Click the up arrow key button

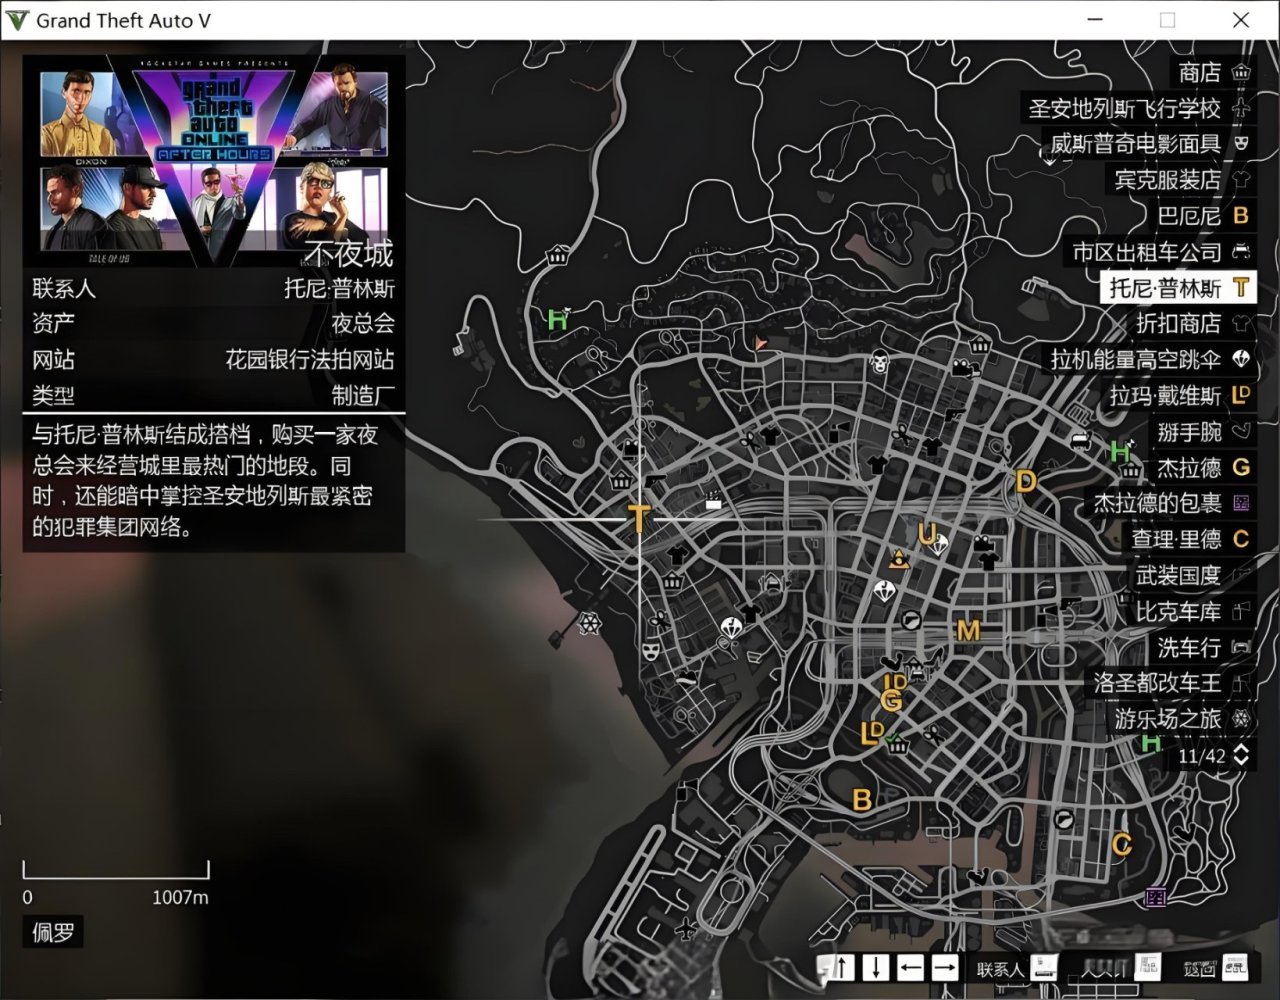click(841, 967)
